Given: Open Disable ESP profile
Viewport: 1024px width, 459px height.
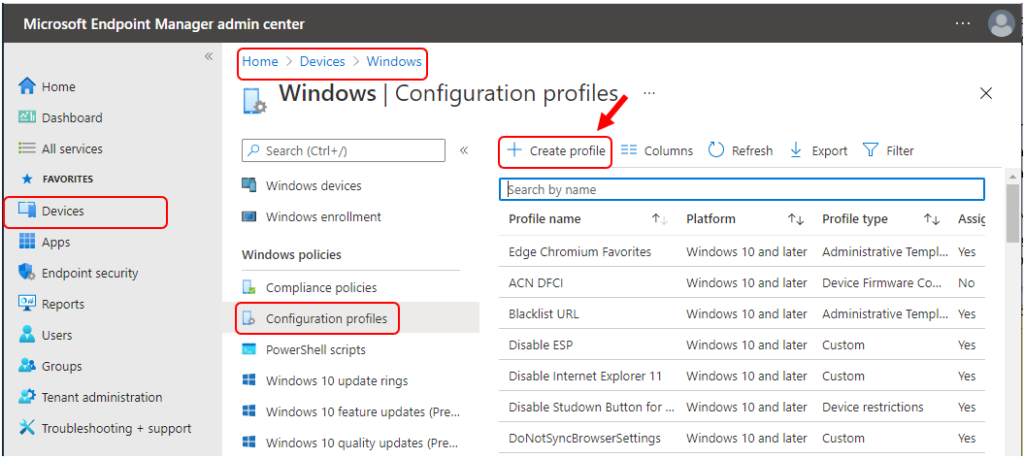Looking at the screenshot, I should (x=541, y=345).
